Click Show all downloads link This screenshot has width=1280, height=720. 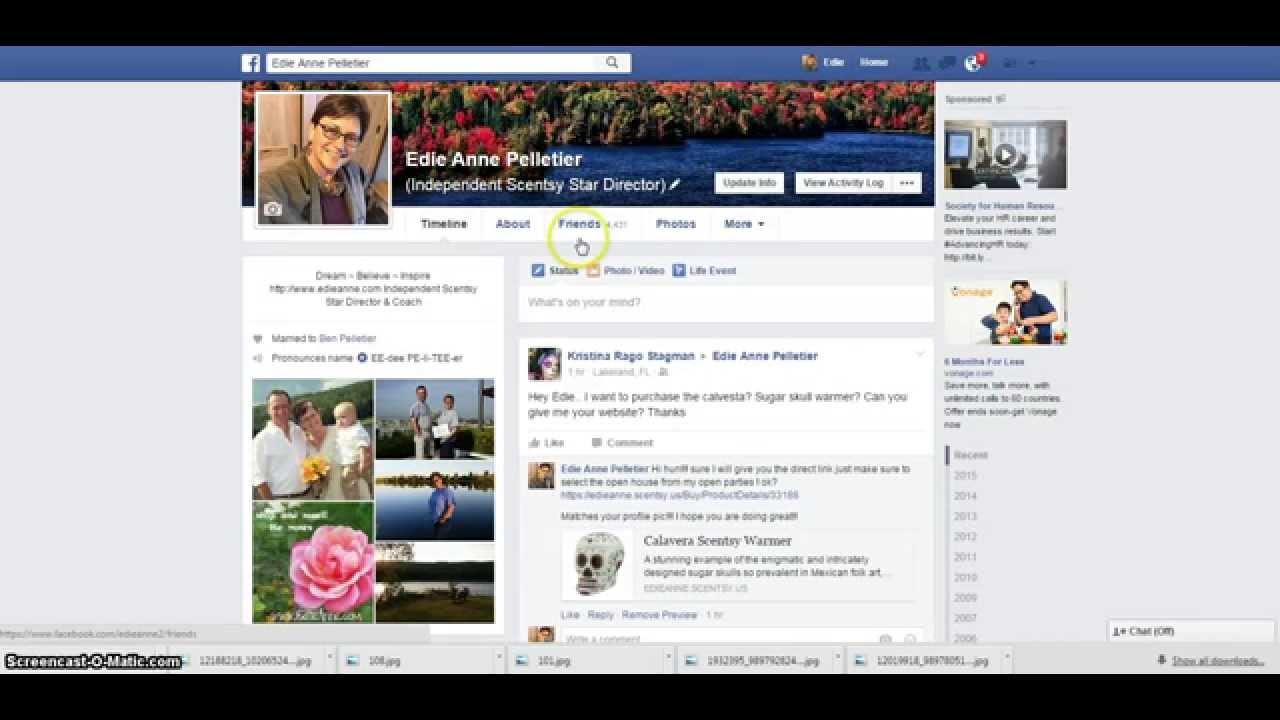click(x=1217, y=661)
